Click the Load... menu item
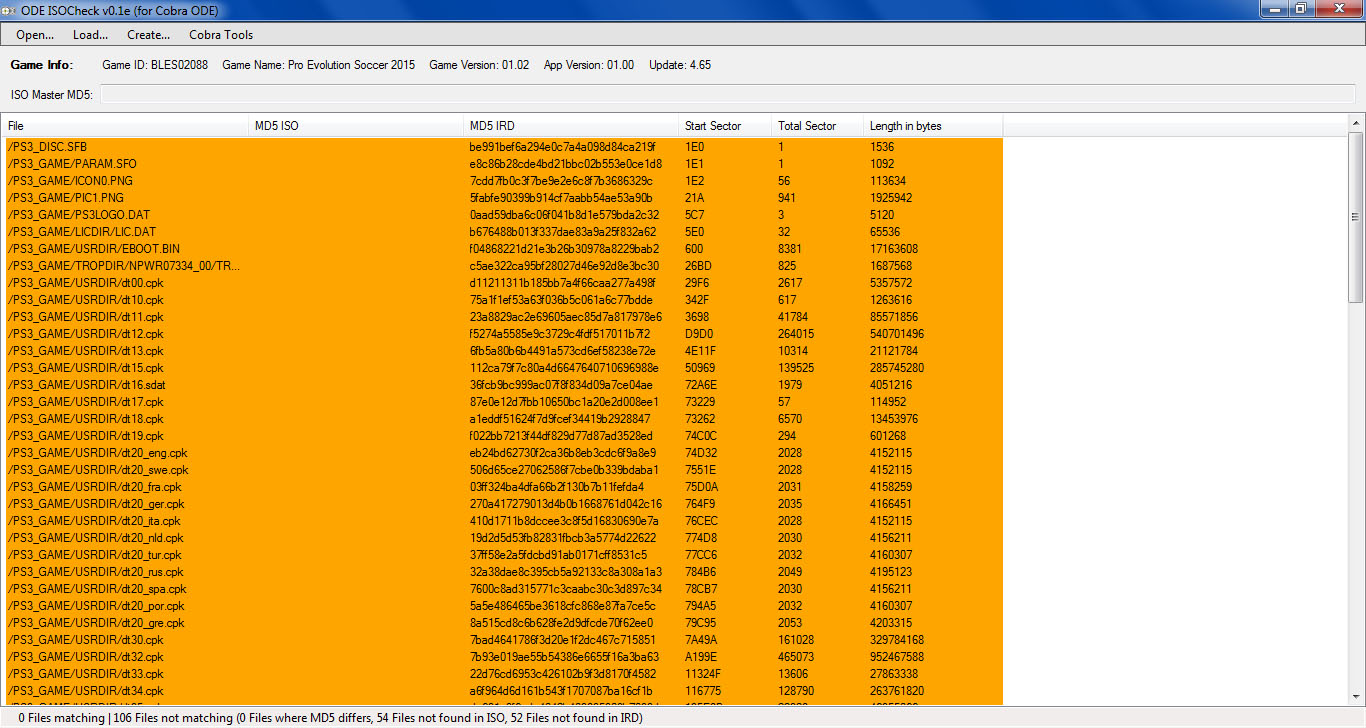The width and height of the screenshot is (1366, 728). 90,35
